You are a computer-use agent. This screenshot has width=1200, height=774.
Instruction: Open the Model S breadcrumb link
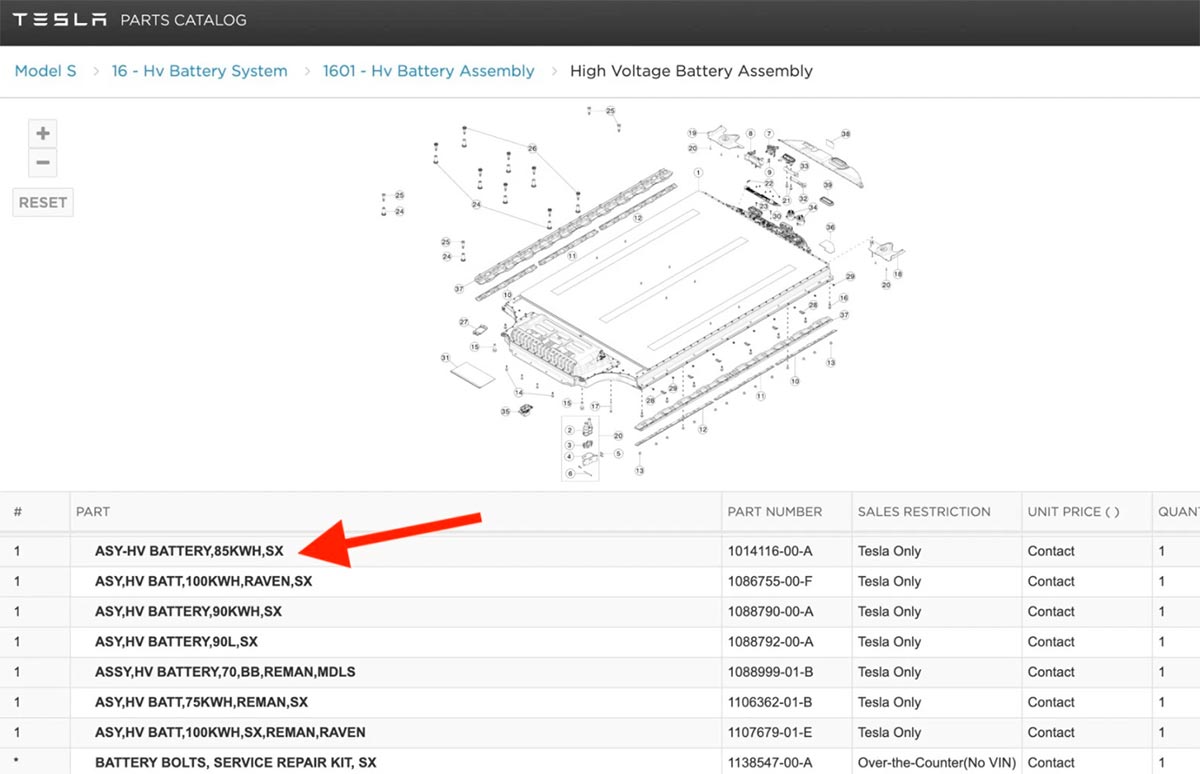point(45,71)
